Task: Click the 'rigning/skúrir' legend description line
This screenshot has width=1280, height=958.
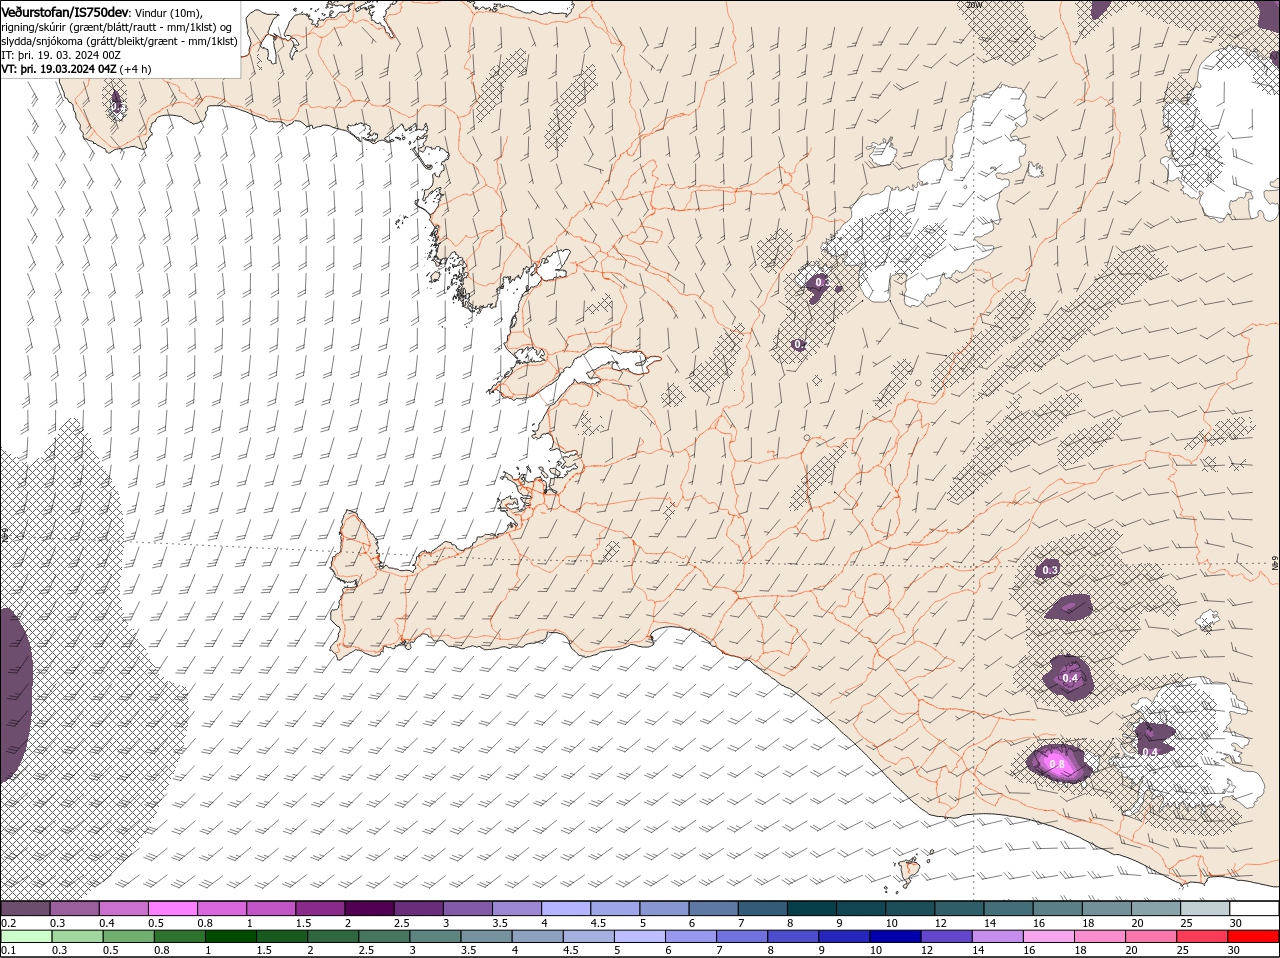Action: 116,27
